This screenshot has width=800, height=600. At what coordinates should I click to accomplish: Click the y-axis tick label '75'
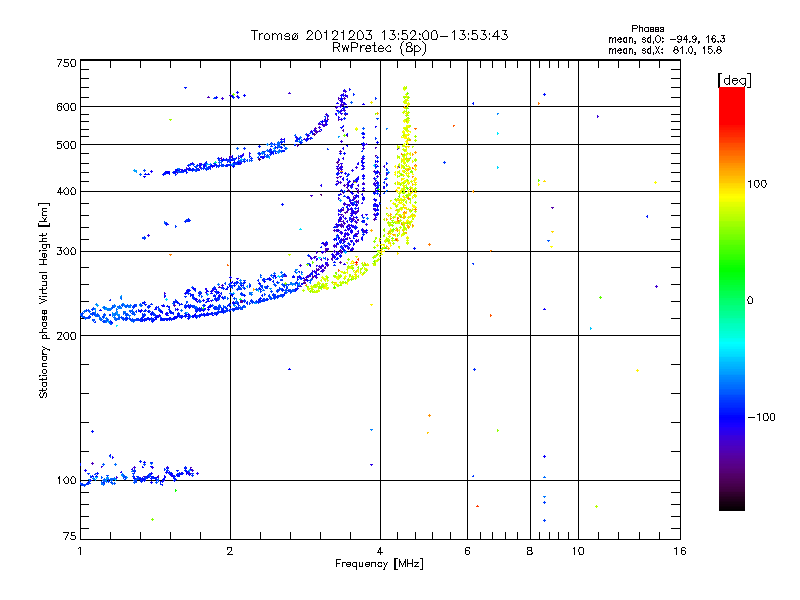[70, 536]
